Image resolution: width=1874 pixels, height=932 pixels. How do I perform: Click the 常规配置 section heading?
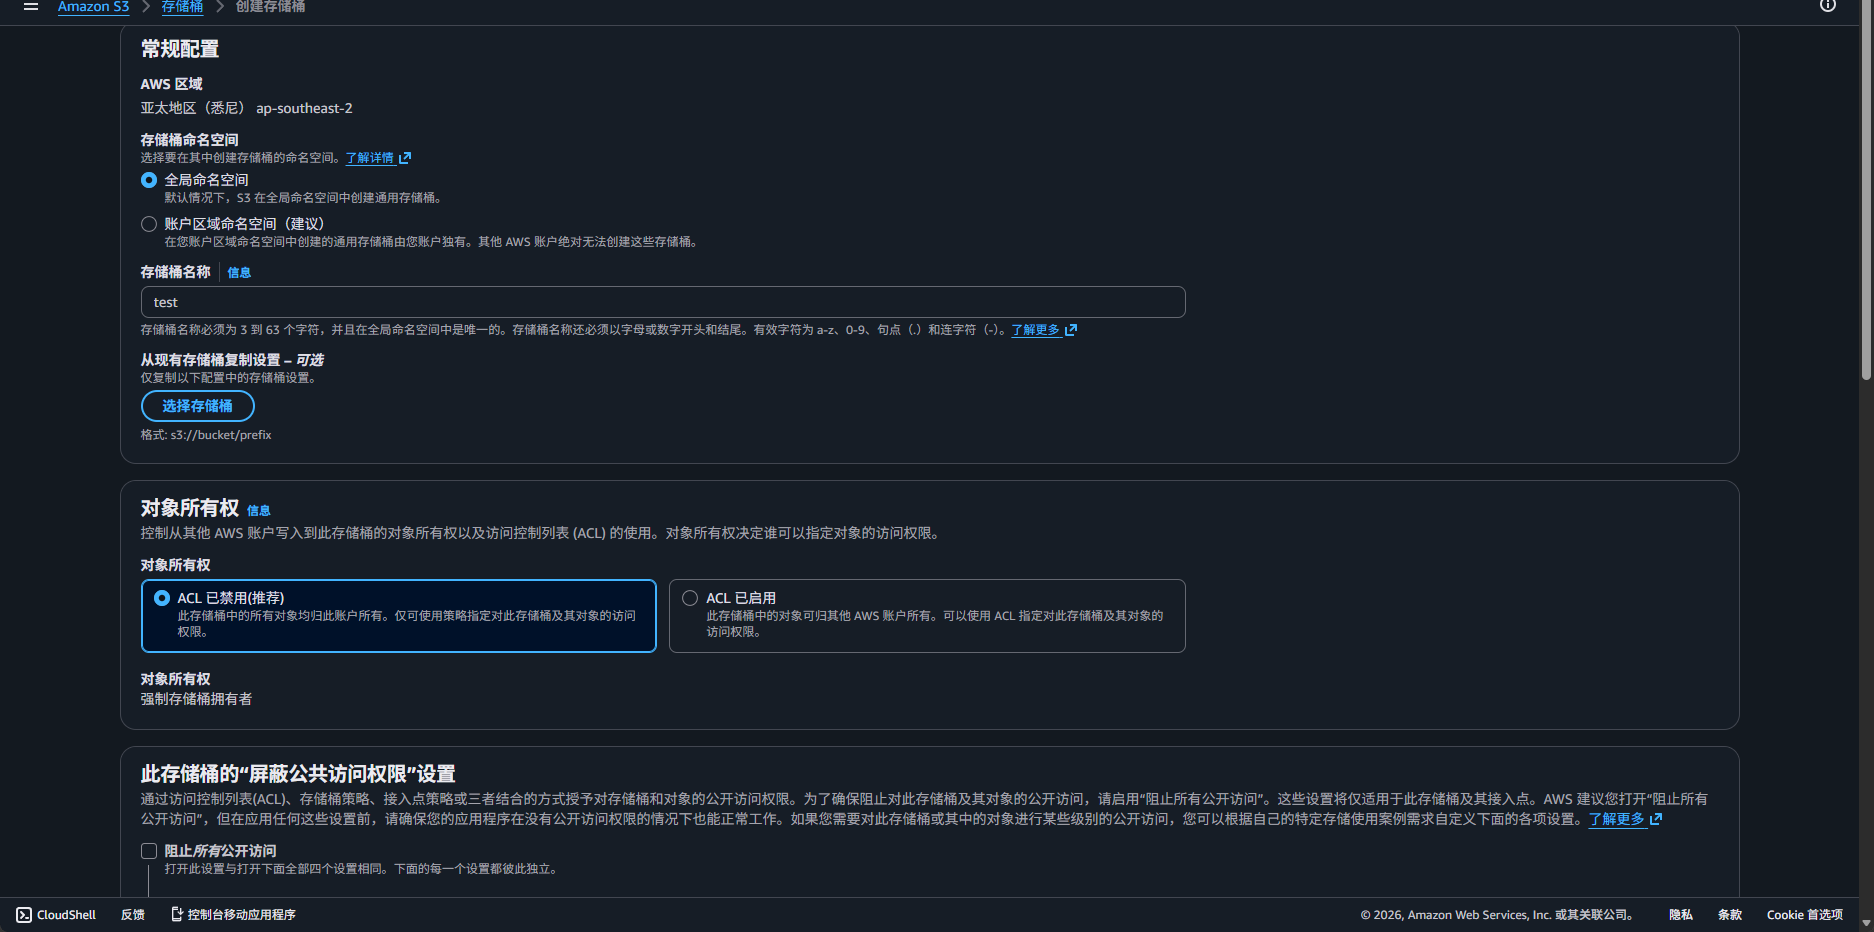click(x=180, y=49)
